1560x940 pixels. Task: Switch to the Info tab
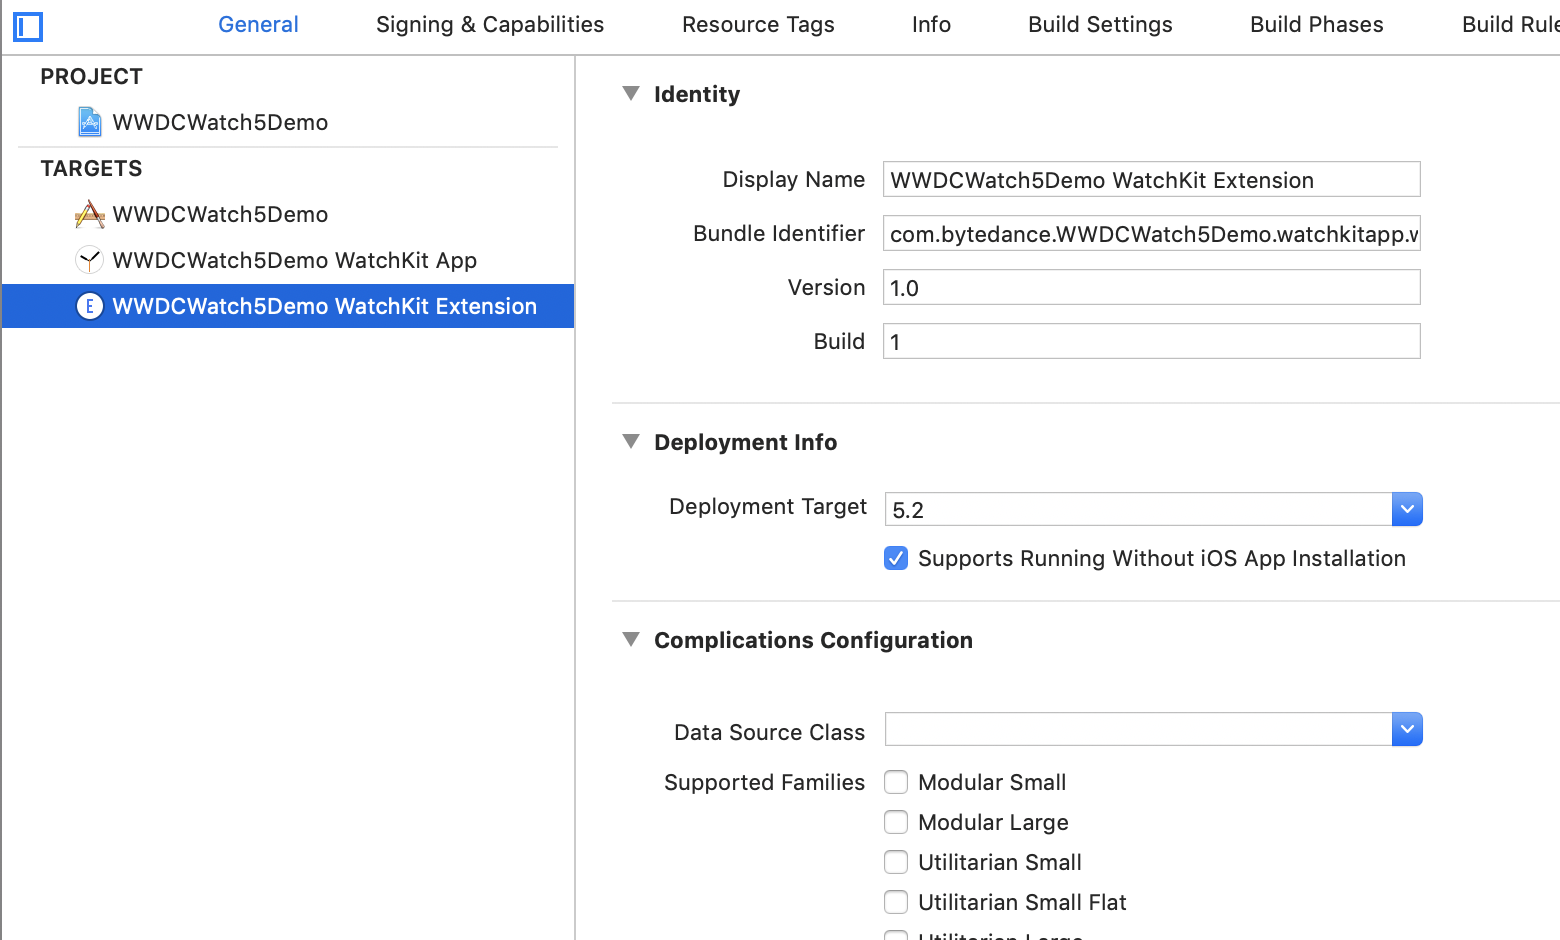coord(931,25)
